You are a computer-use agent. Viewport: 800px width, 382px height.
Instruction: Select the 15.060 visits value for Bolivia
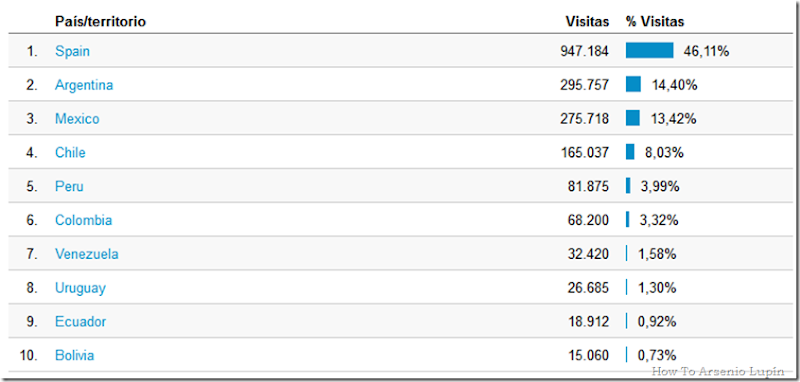pyautogui.click(x=588, y=355)
